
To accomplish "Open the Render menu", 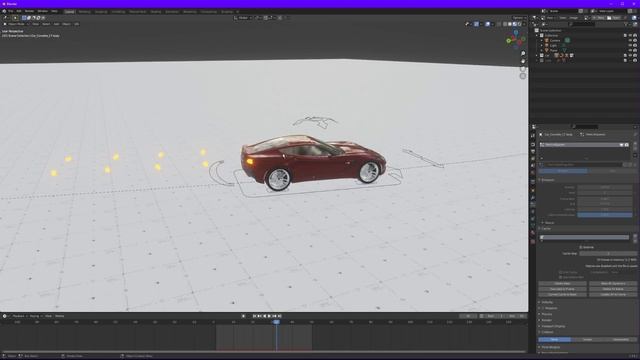I will tap(29, 11).
